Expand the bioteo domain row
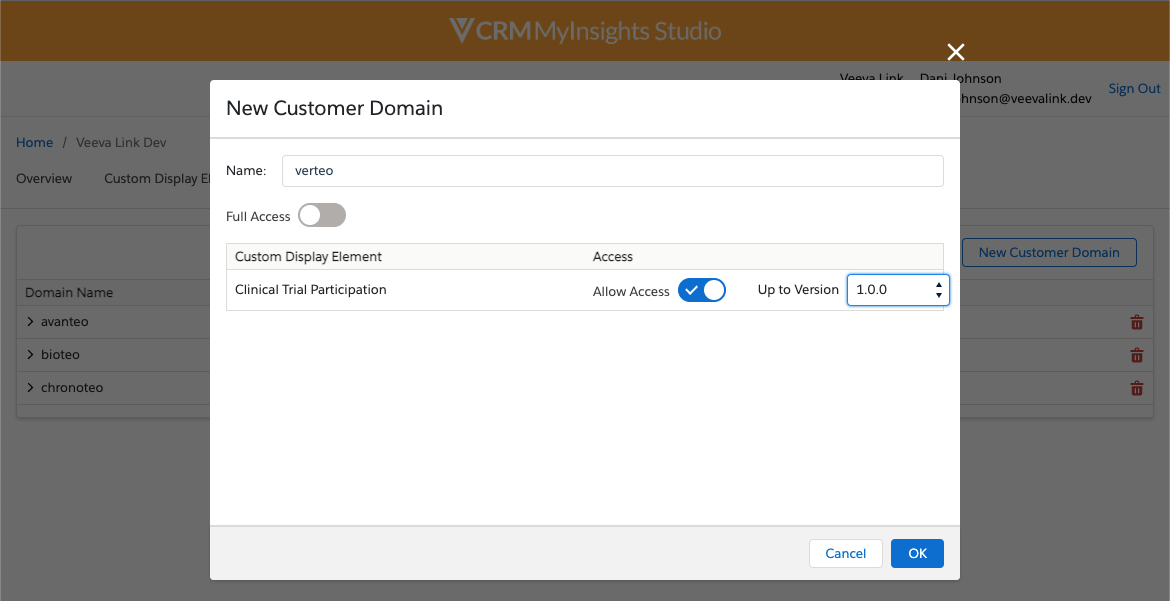Viewport: 1170px width, 601px height. [31, 355]
